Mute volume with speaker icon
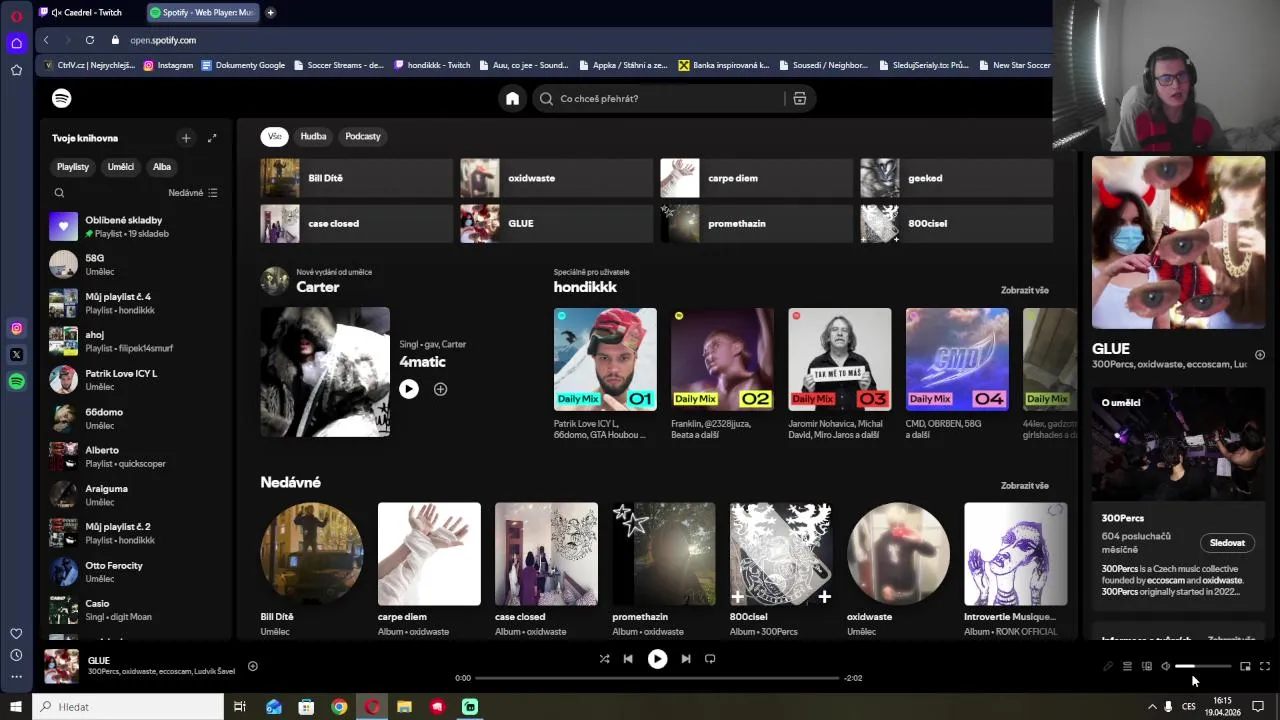The height and width of the screenshot is (720, 1280). [x=1166, y=666]
